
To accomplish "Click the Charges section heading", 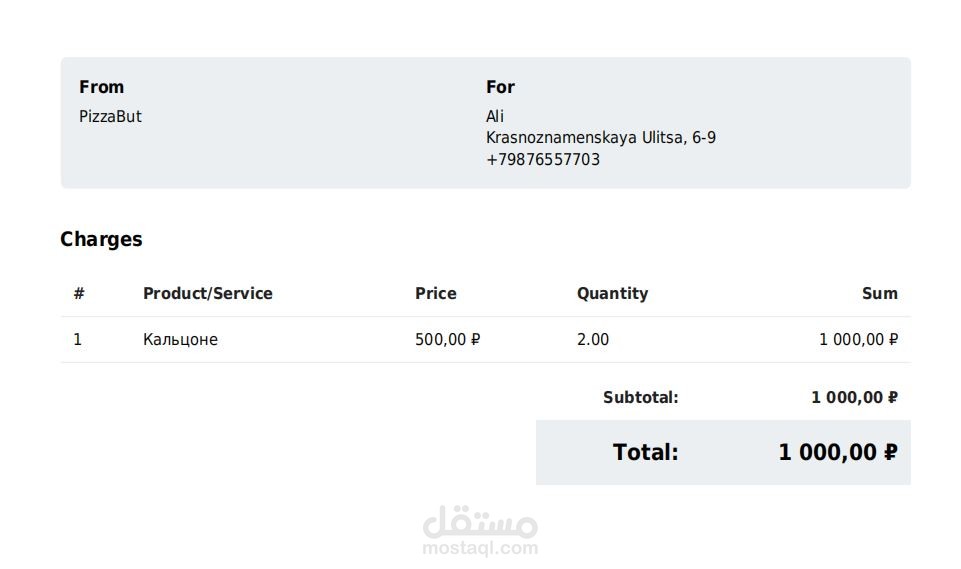I will (101, 239).
